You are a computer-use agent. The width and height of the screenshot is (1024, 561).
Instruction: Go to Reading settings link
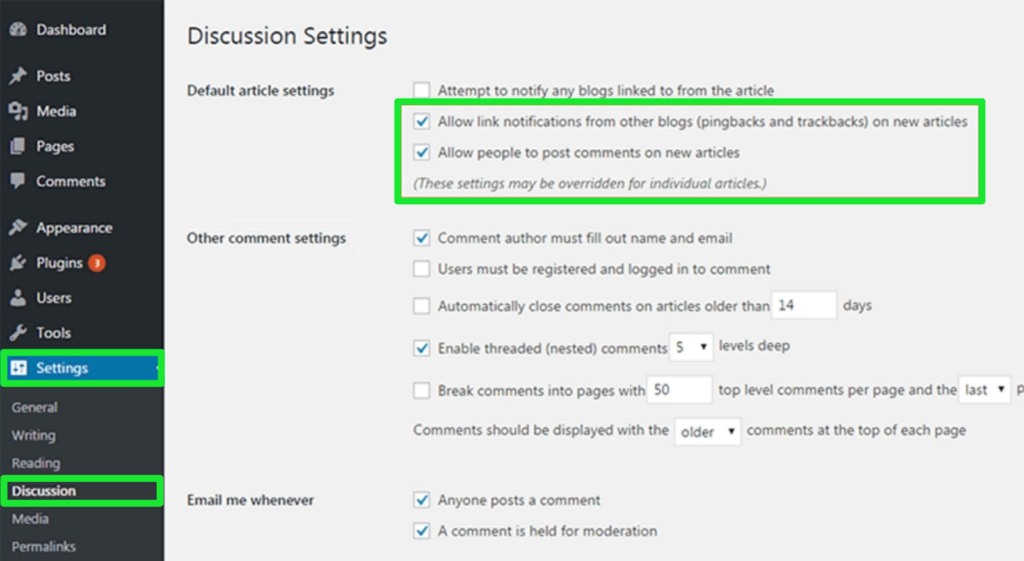pos(36,464)
